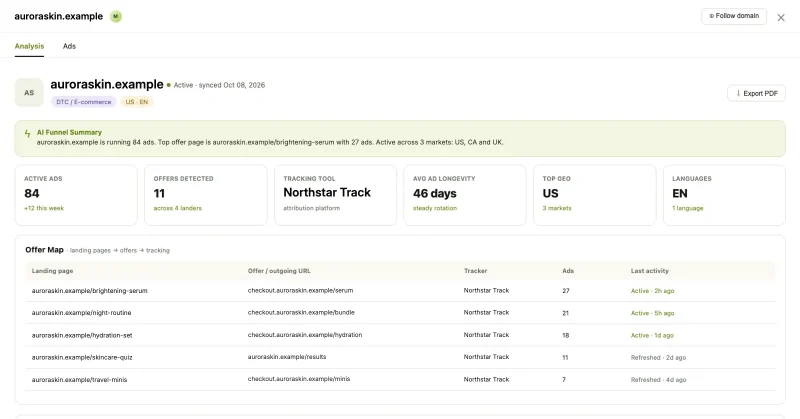Open auroraskin.example/travel-minis landing page
800x419 pixels.
tap(79, 380)
